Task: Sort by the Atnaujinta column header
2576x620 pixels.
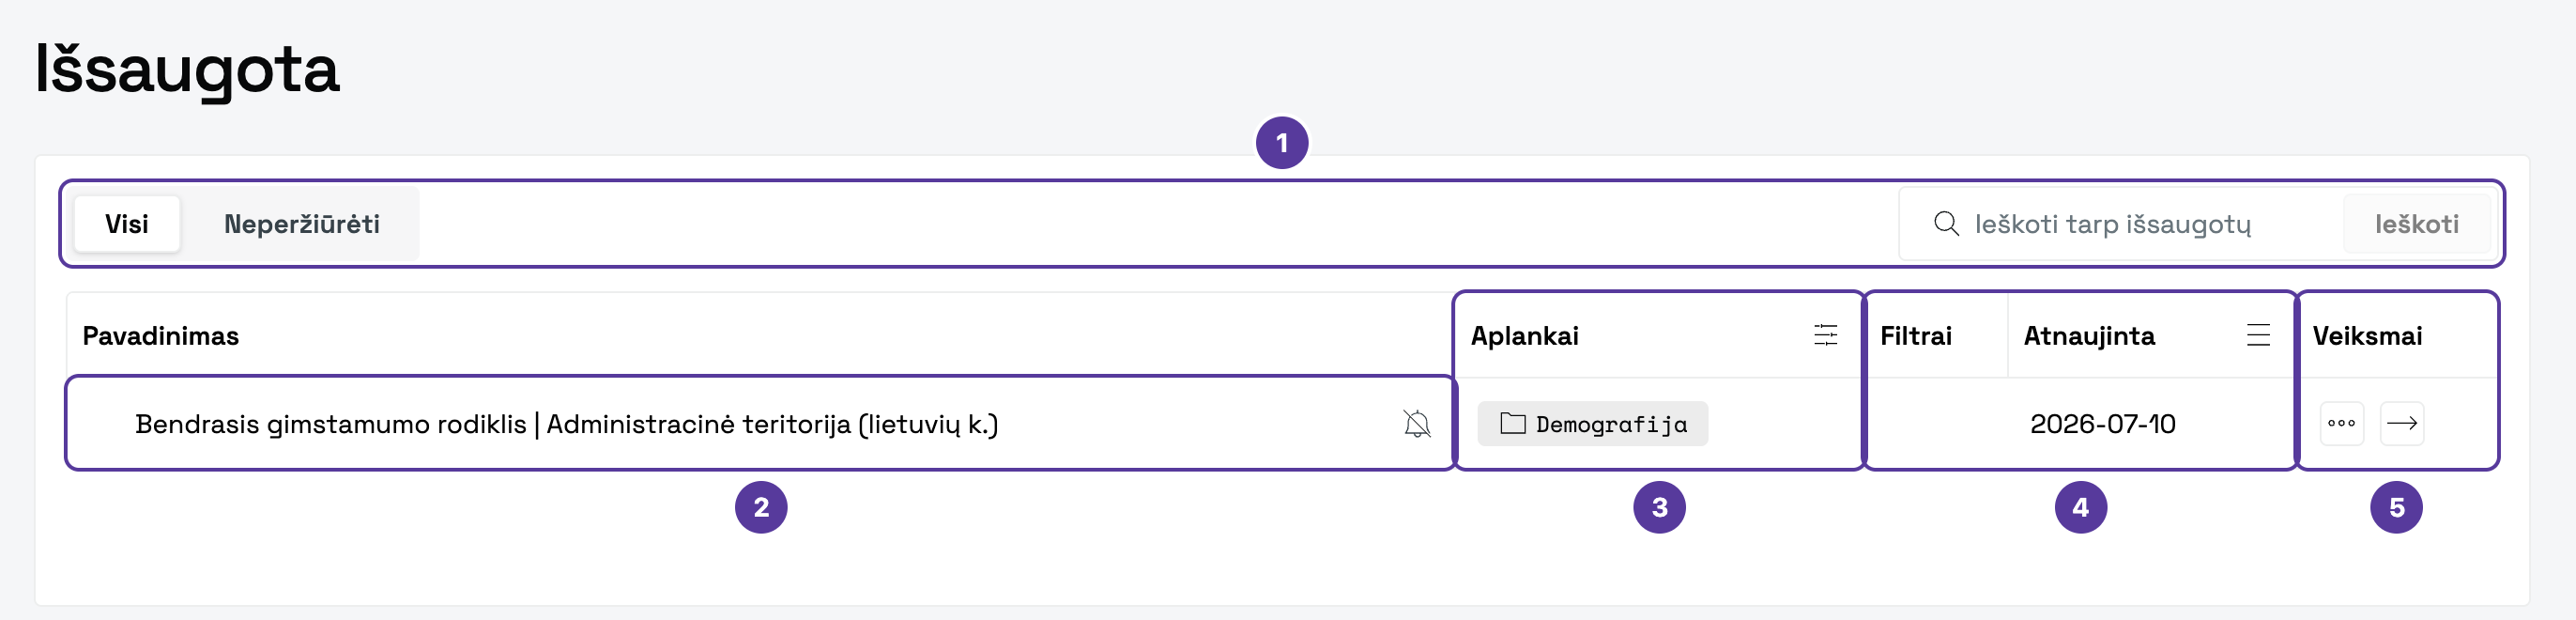Action: 2089,336
